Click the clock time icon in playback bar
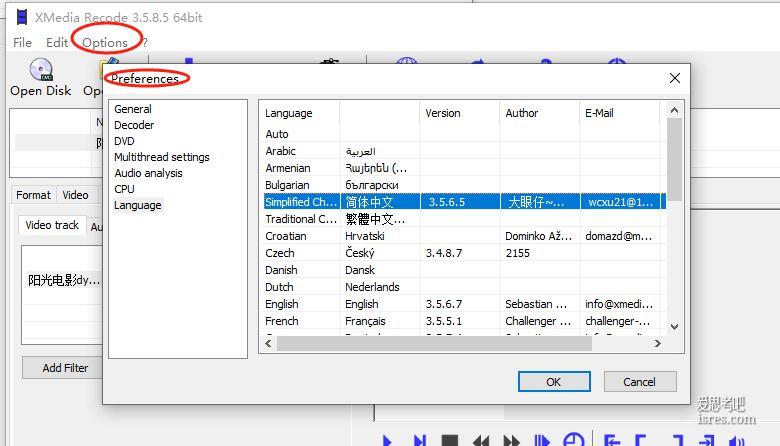This screenshot has height=446, width=780. 574,440
